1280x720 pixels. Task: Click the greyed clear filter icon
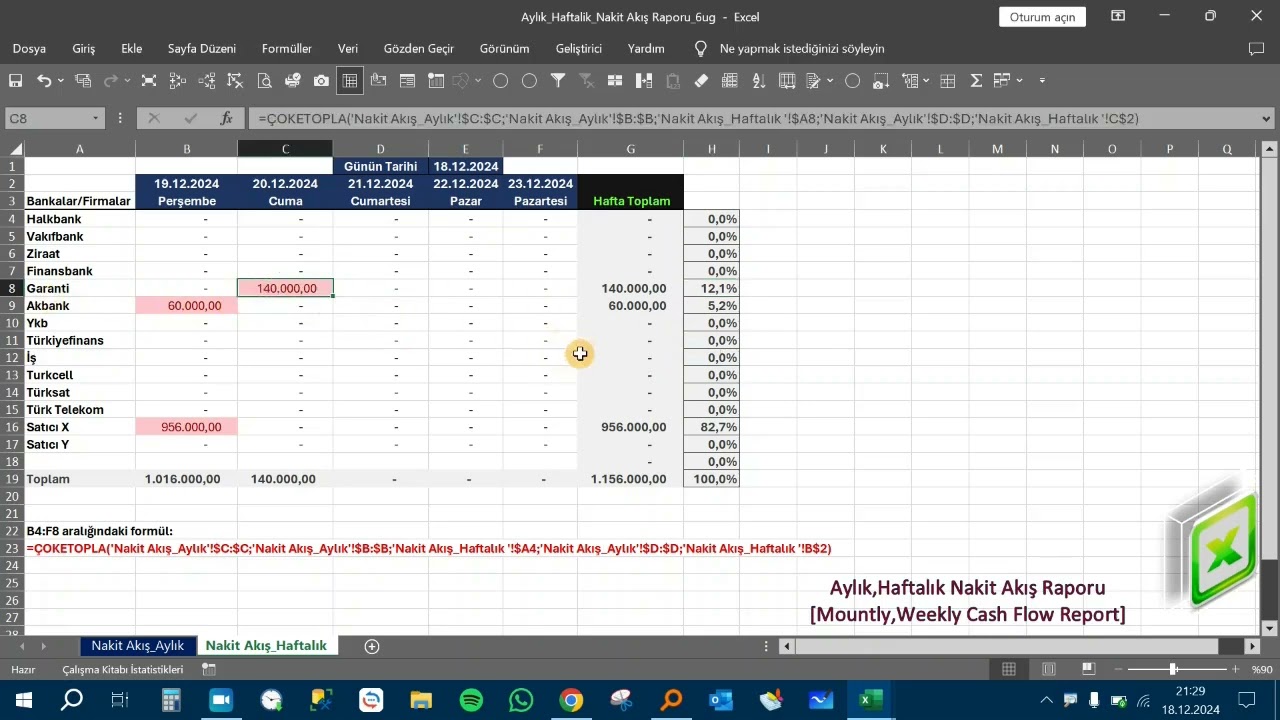(x=587, y=81)
